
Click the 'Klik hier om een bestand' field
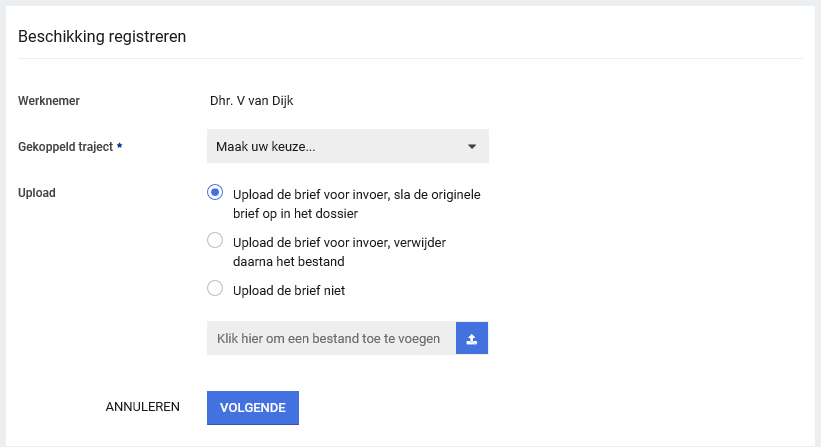pos(330,339)
